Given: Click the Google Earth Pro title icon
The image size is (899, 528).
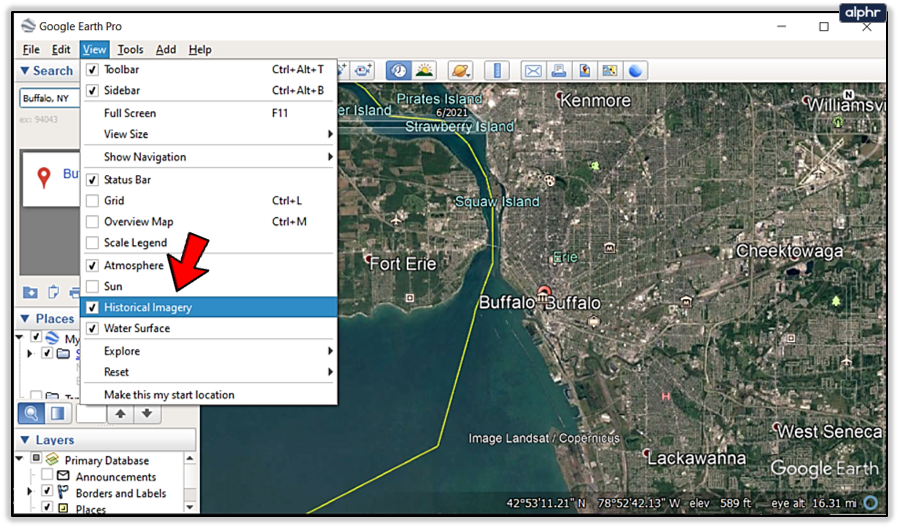Looking at the screenshot, I should tap(28, 26).
